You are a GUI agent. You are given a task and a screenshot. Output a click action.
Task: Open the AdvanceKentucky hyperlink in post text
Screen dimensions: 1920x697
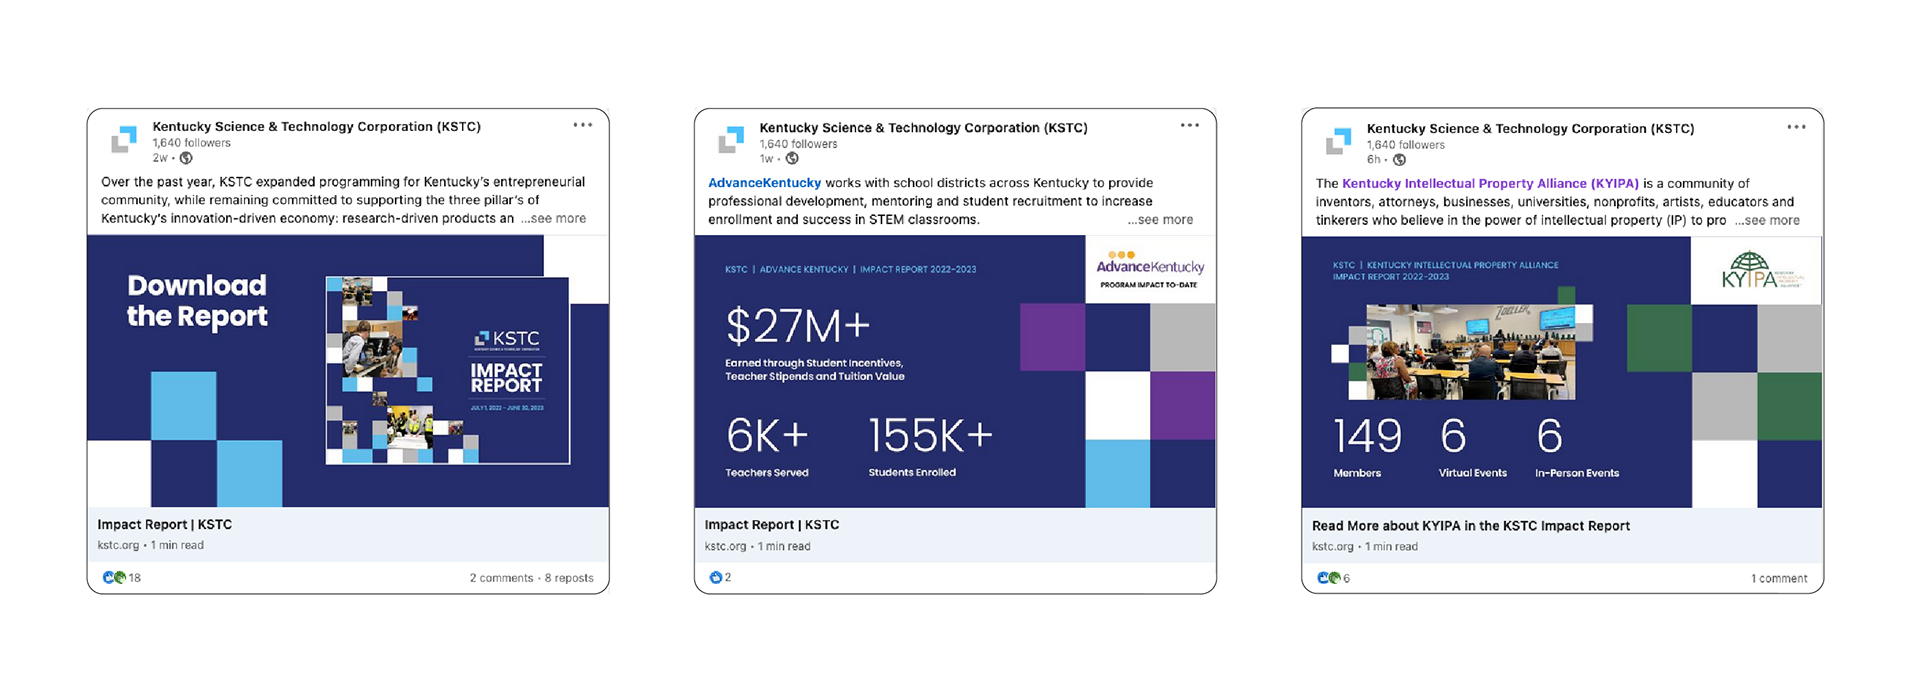pos(764,183)
